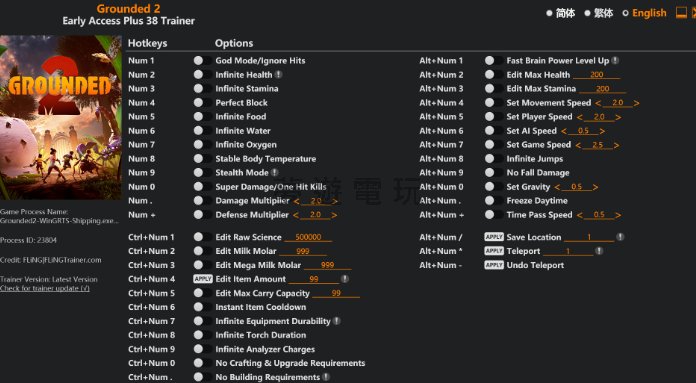Enable Infinite Oxygen
The width and height of the screenshot is (696, 383).
202,144
